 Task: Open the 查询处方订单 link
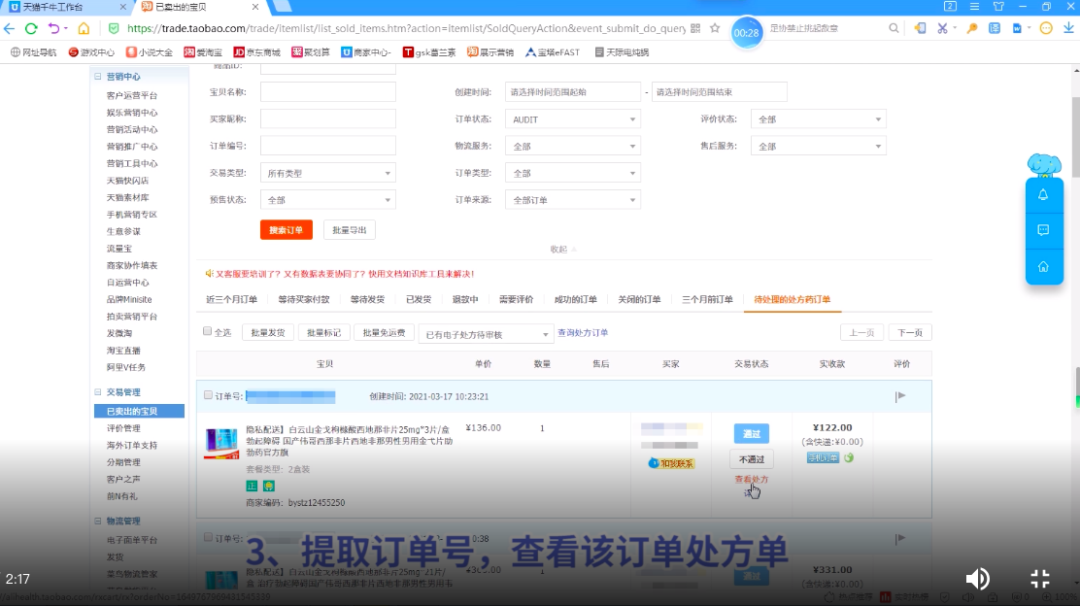pyautogui.click(x=583, y=333)
